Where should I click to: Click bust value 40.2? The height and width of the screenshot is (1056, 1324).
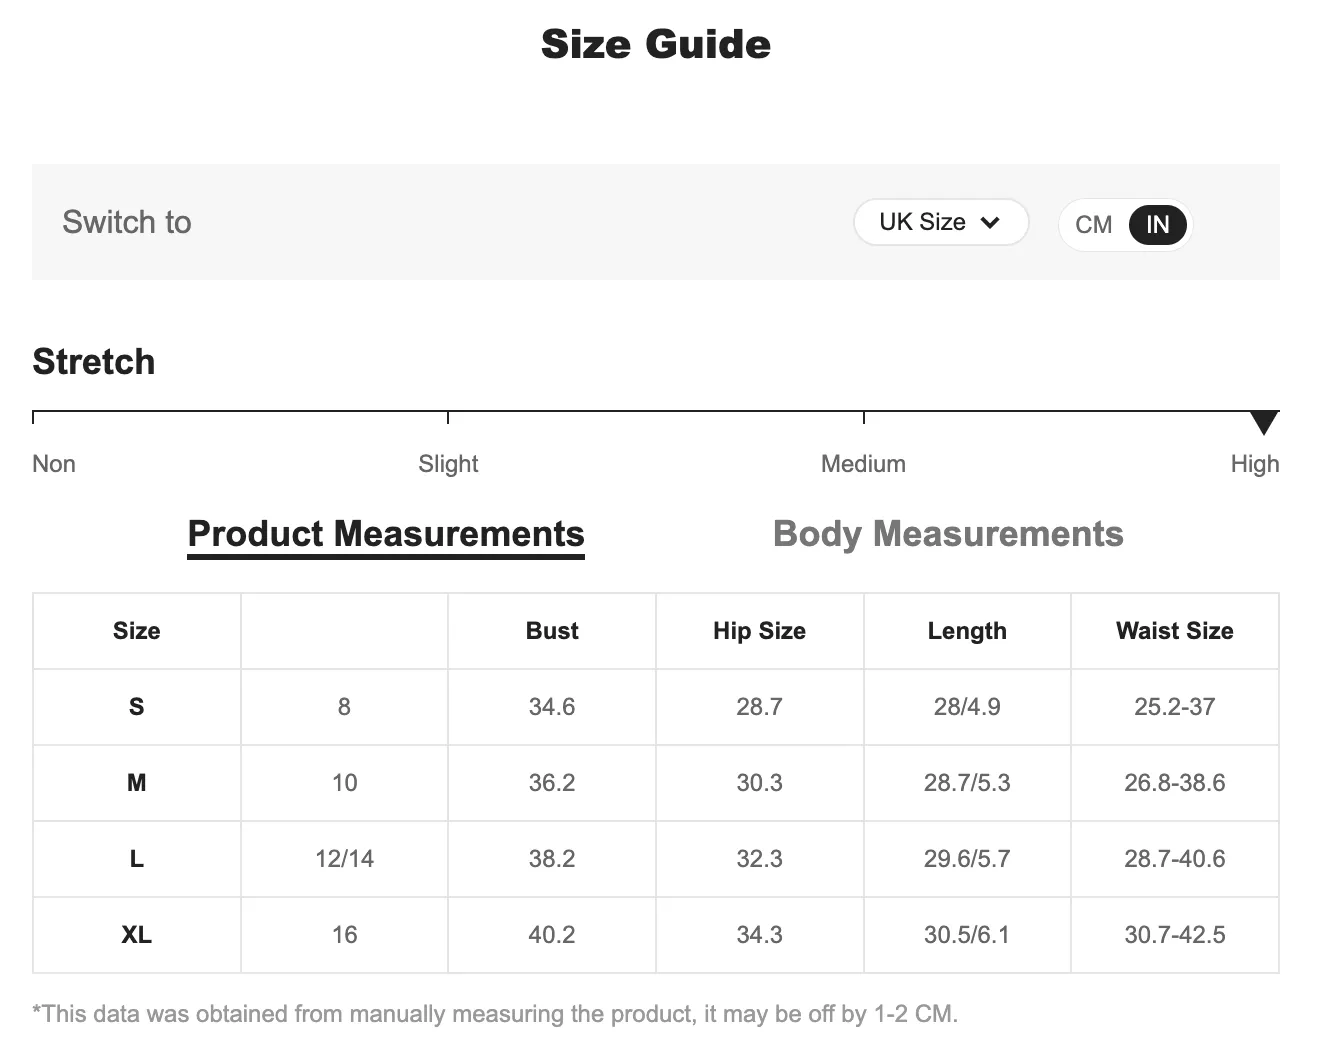click(x=552, y=935)
